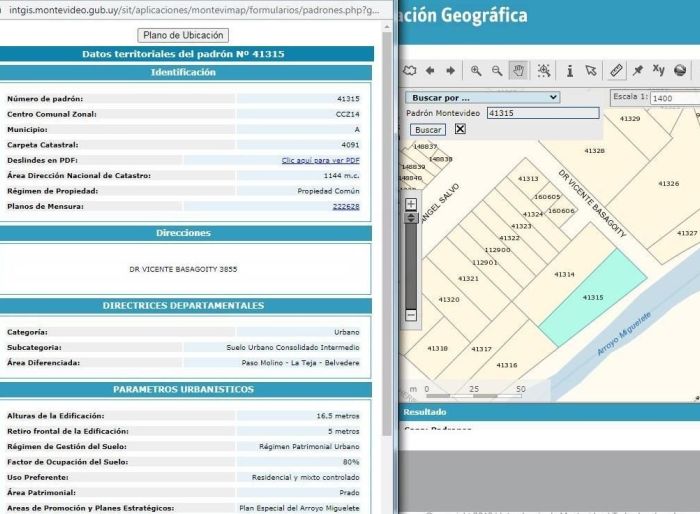Click the map zoom slider handle
The height and width of the screenshot is (514, 700).
click(x=411, y=218)
